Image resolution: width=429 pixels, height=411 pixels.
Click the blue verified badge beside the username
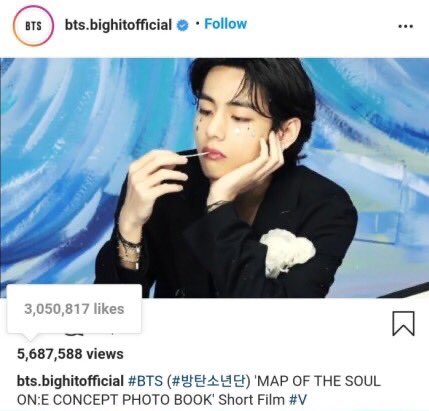182,25
